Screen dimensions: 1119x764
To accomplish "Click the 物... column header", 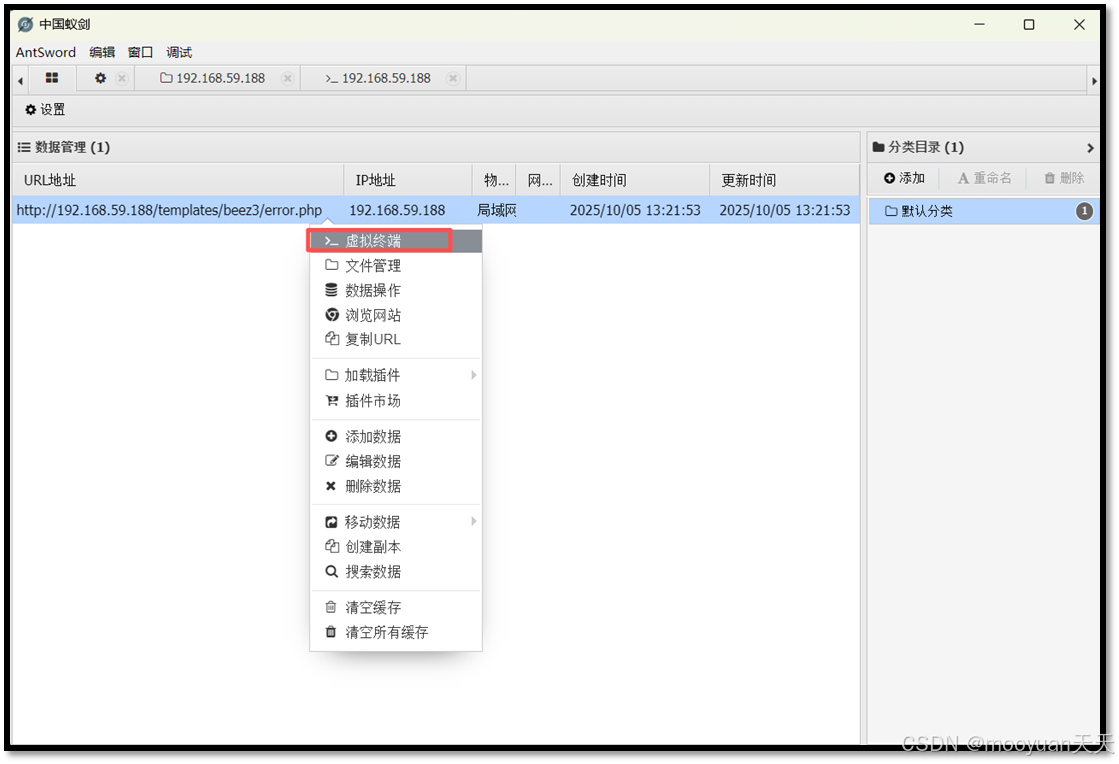I will tap(496, 180).
